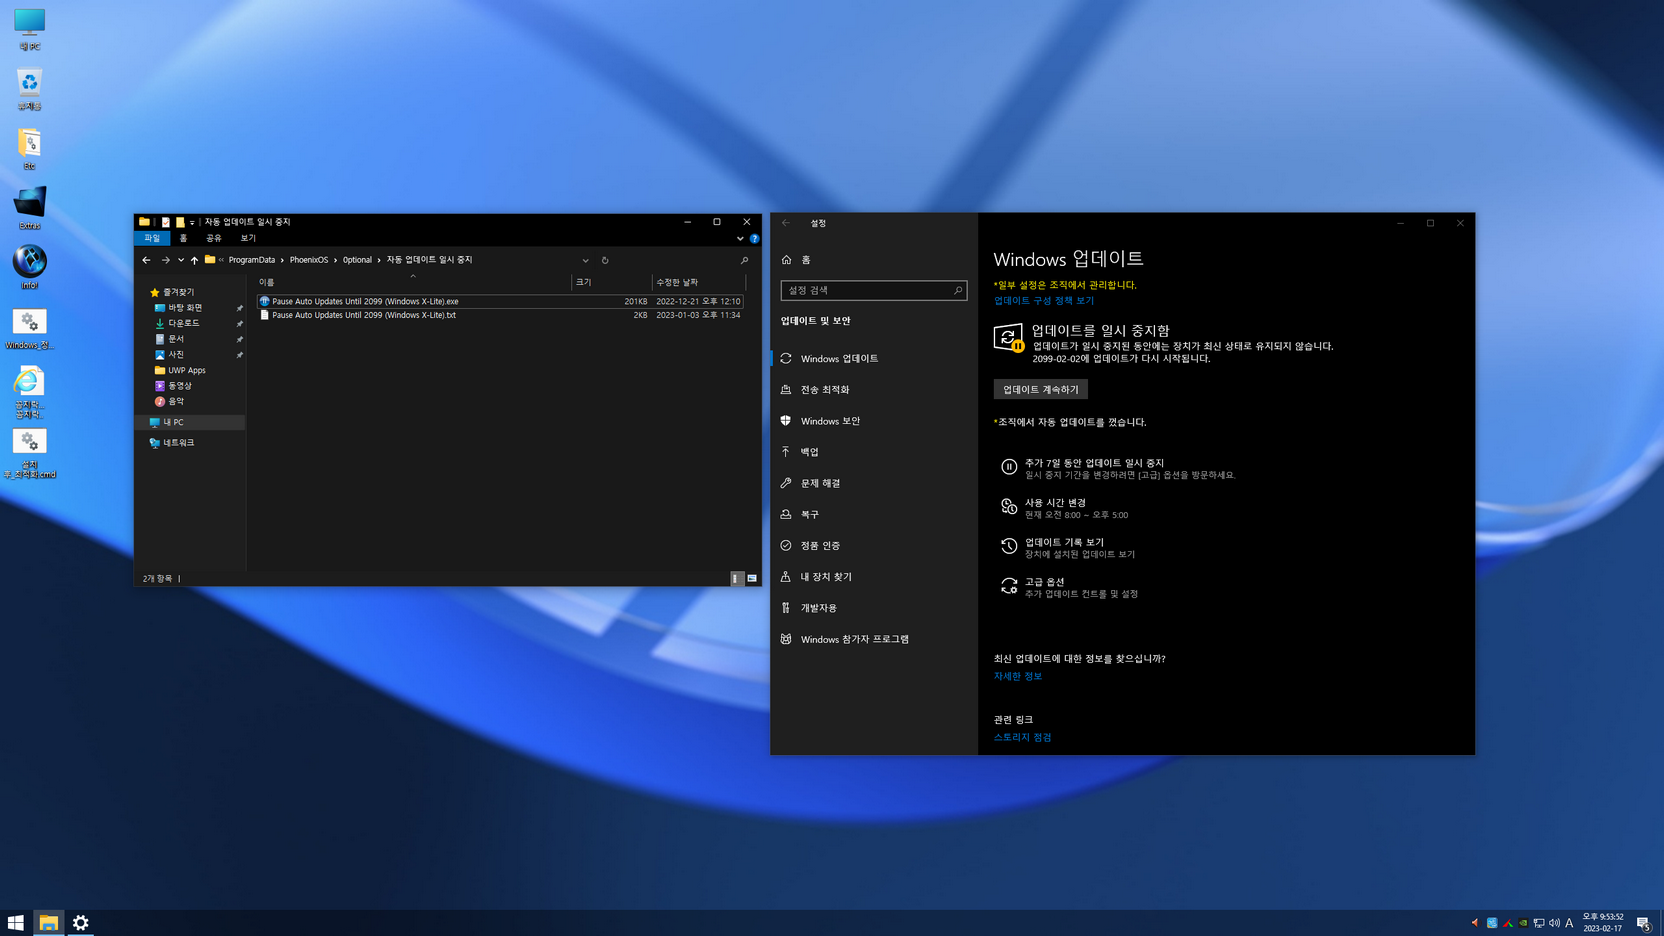
Task: Open the 홈 ribbon tab in File Explorer
Action: click(x=183, y=238)
